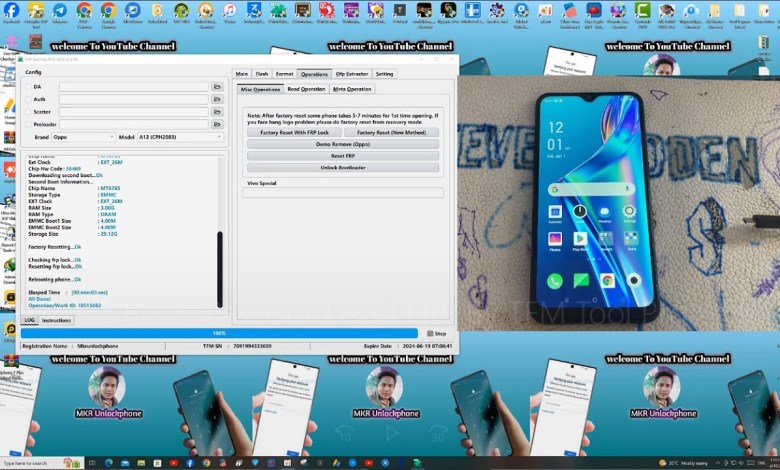Click Chrome icon in the taskbar

pos(206,463)
